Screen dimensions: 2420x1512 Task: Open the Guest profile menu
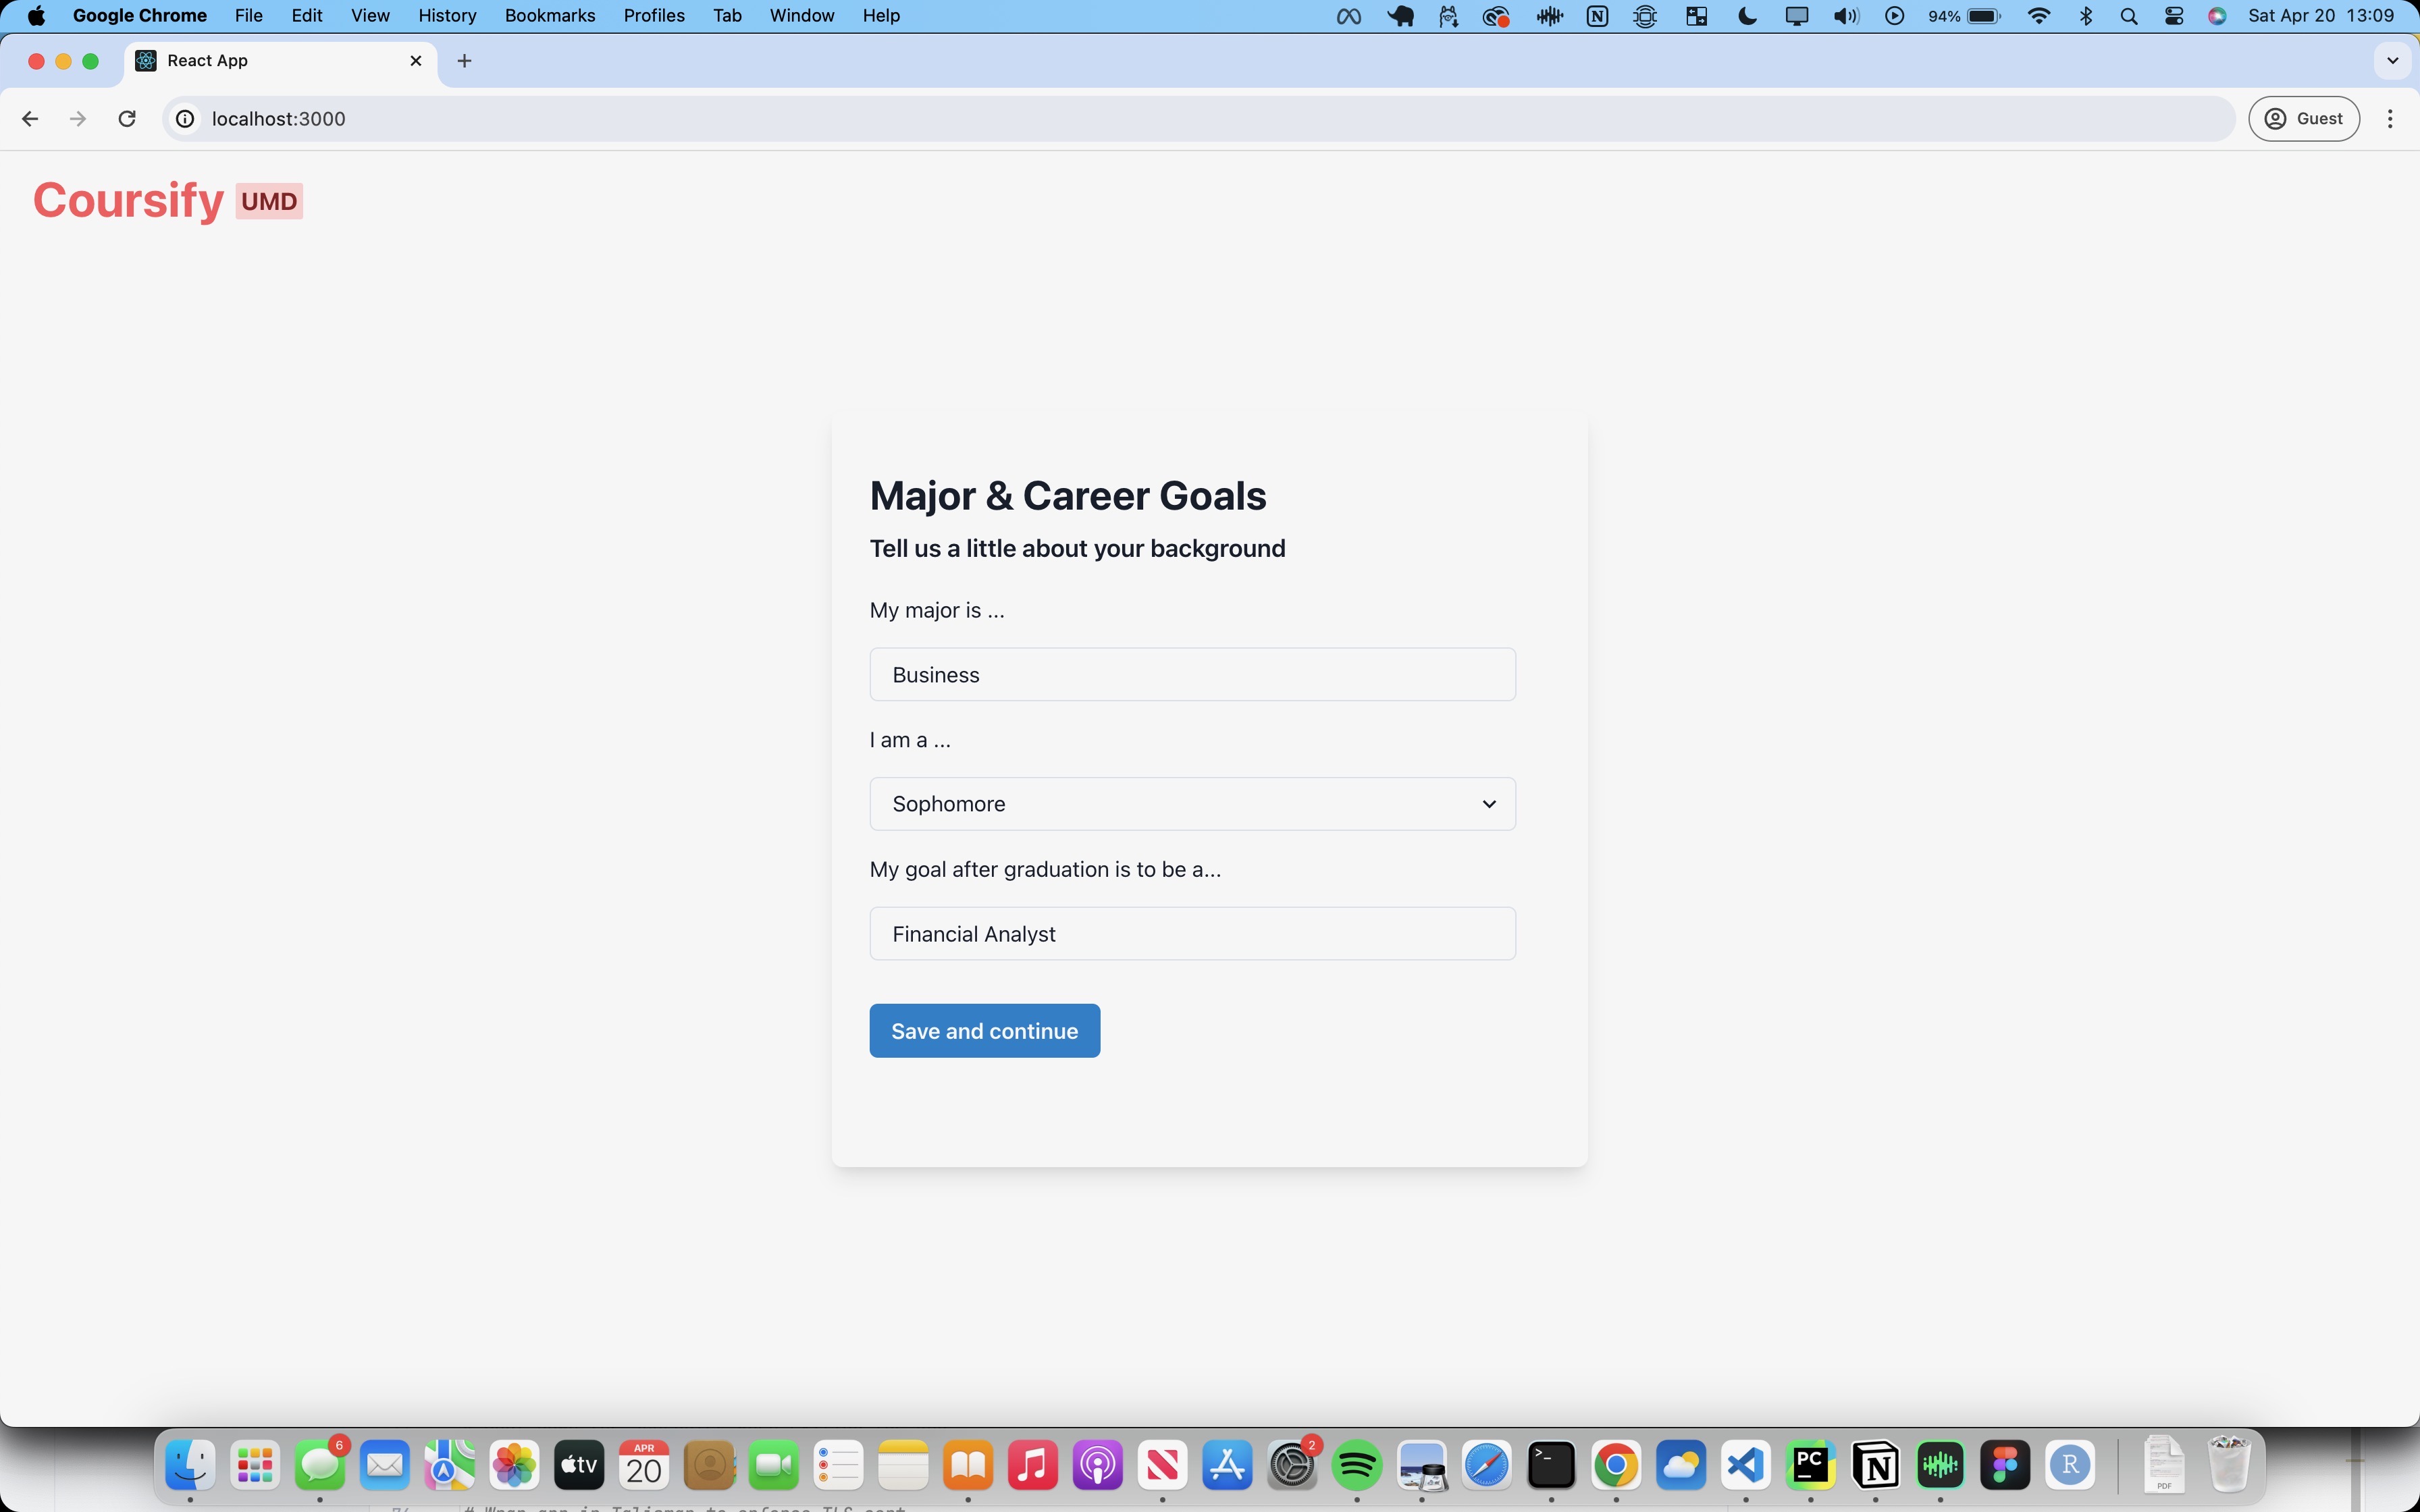click(x=2304, y=119)
